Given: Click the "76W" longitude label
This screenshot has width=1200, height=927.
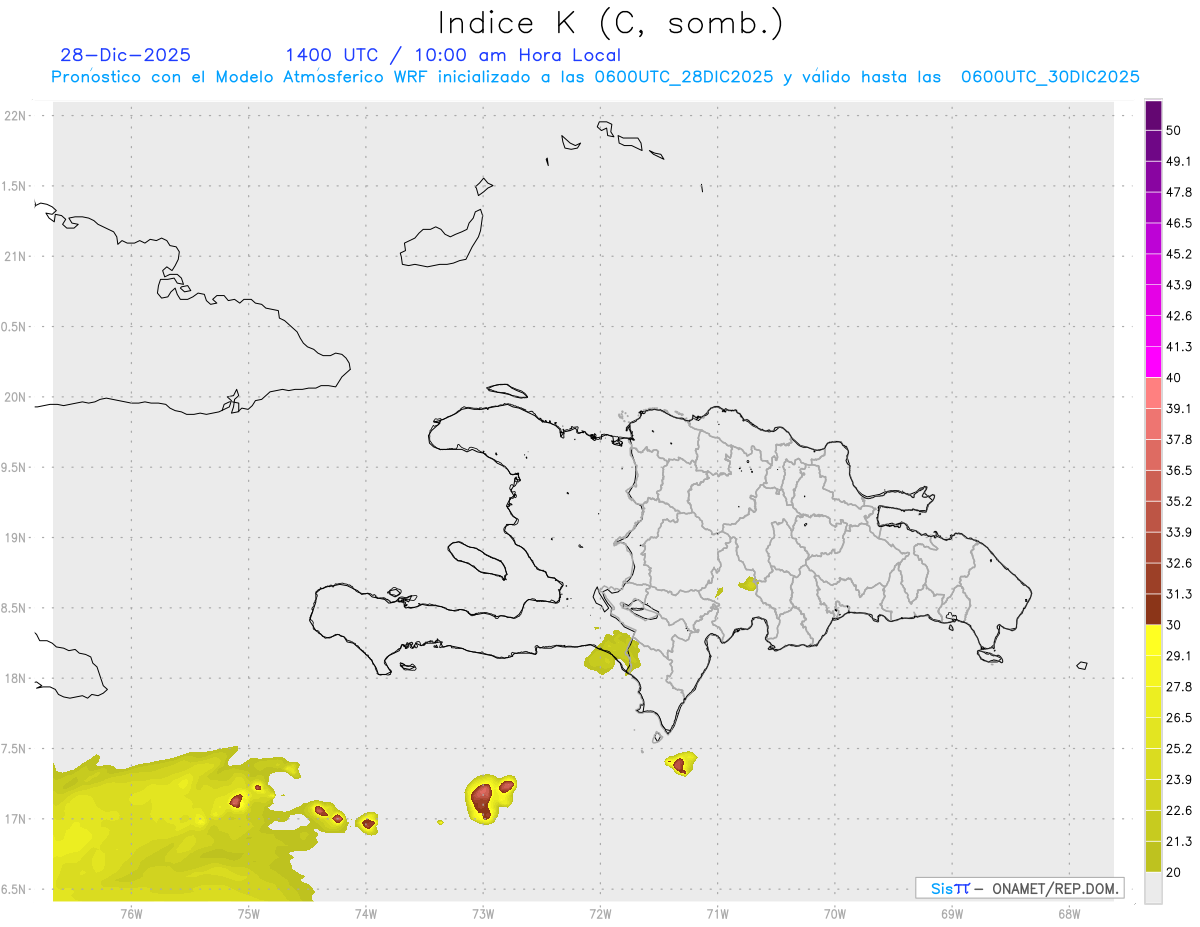Looking at the screenshot, I should point(131,913).
